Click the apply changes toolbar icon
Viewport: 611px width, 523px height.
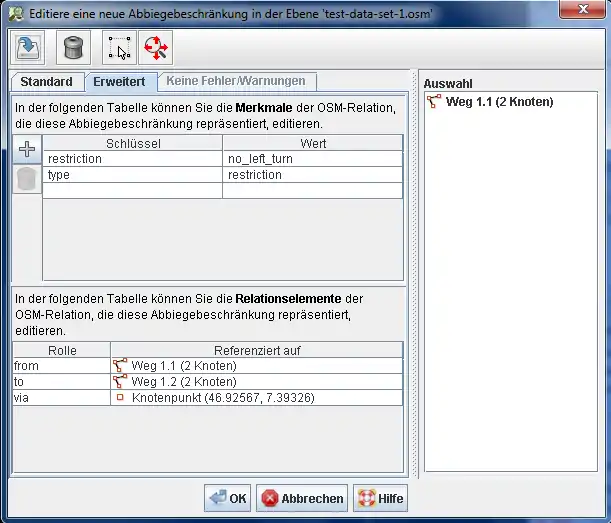pos(27,47)
